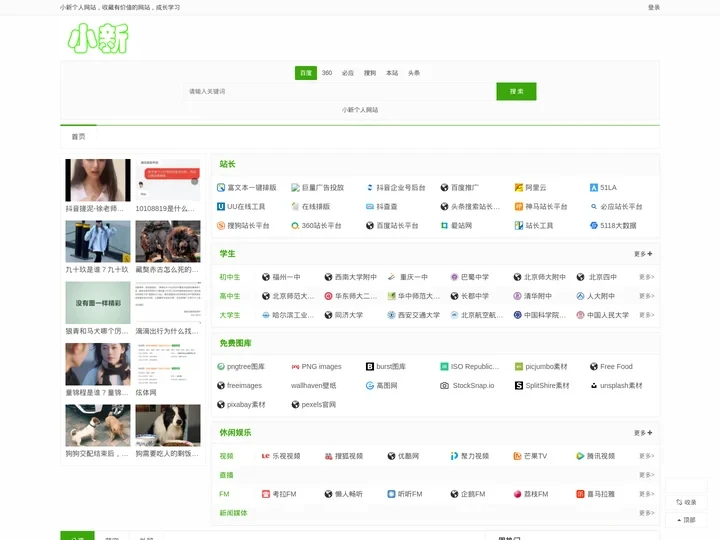Screen dimensions: 720x540
Task: Open the 没有图一样精彩 placeholder thumbnail
Action: pyautogui.click(x=98, y=303)
